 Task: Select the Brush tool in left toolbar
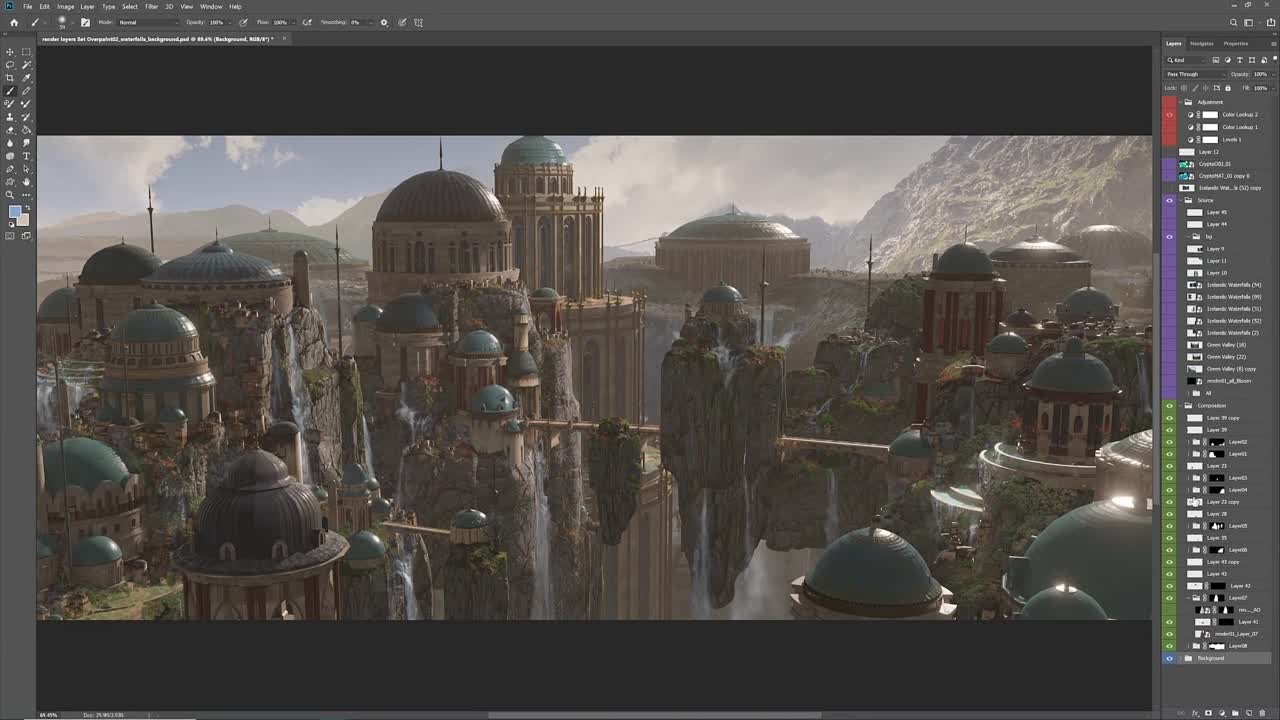coord(10,91)
